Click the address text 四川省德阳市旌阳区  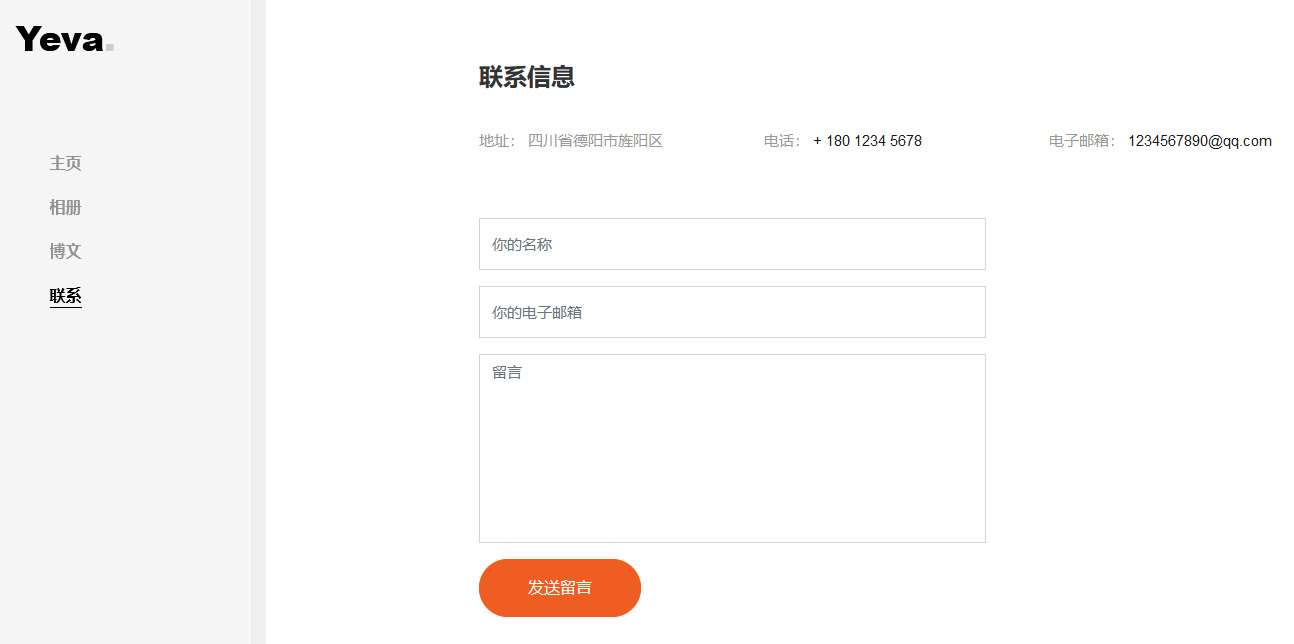coord(595,141)
